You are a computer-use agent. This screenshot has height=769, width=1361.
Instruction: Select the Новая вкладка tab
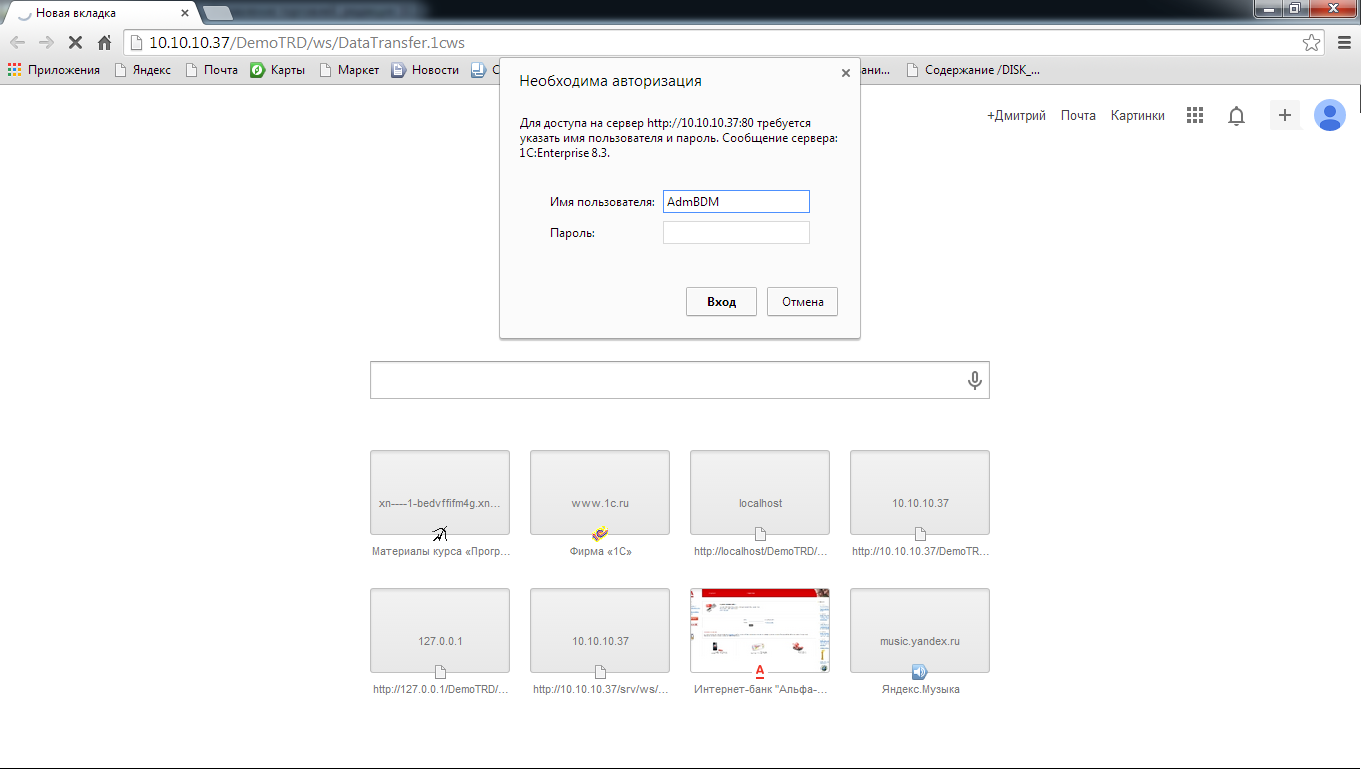pos(100,13)
